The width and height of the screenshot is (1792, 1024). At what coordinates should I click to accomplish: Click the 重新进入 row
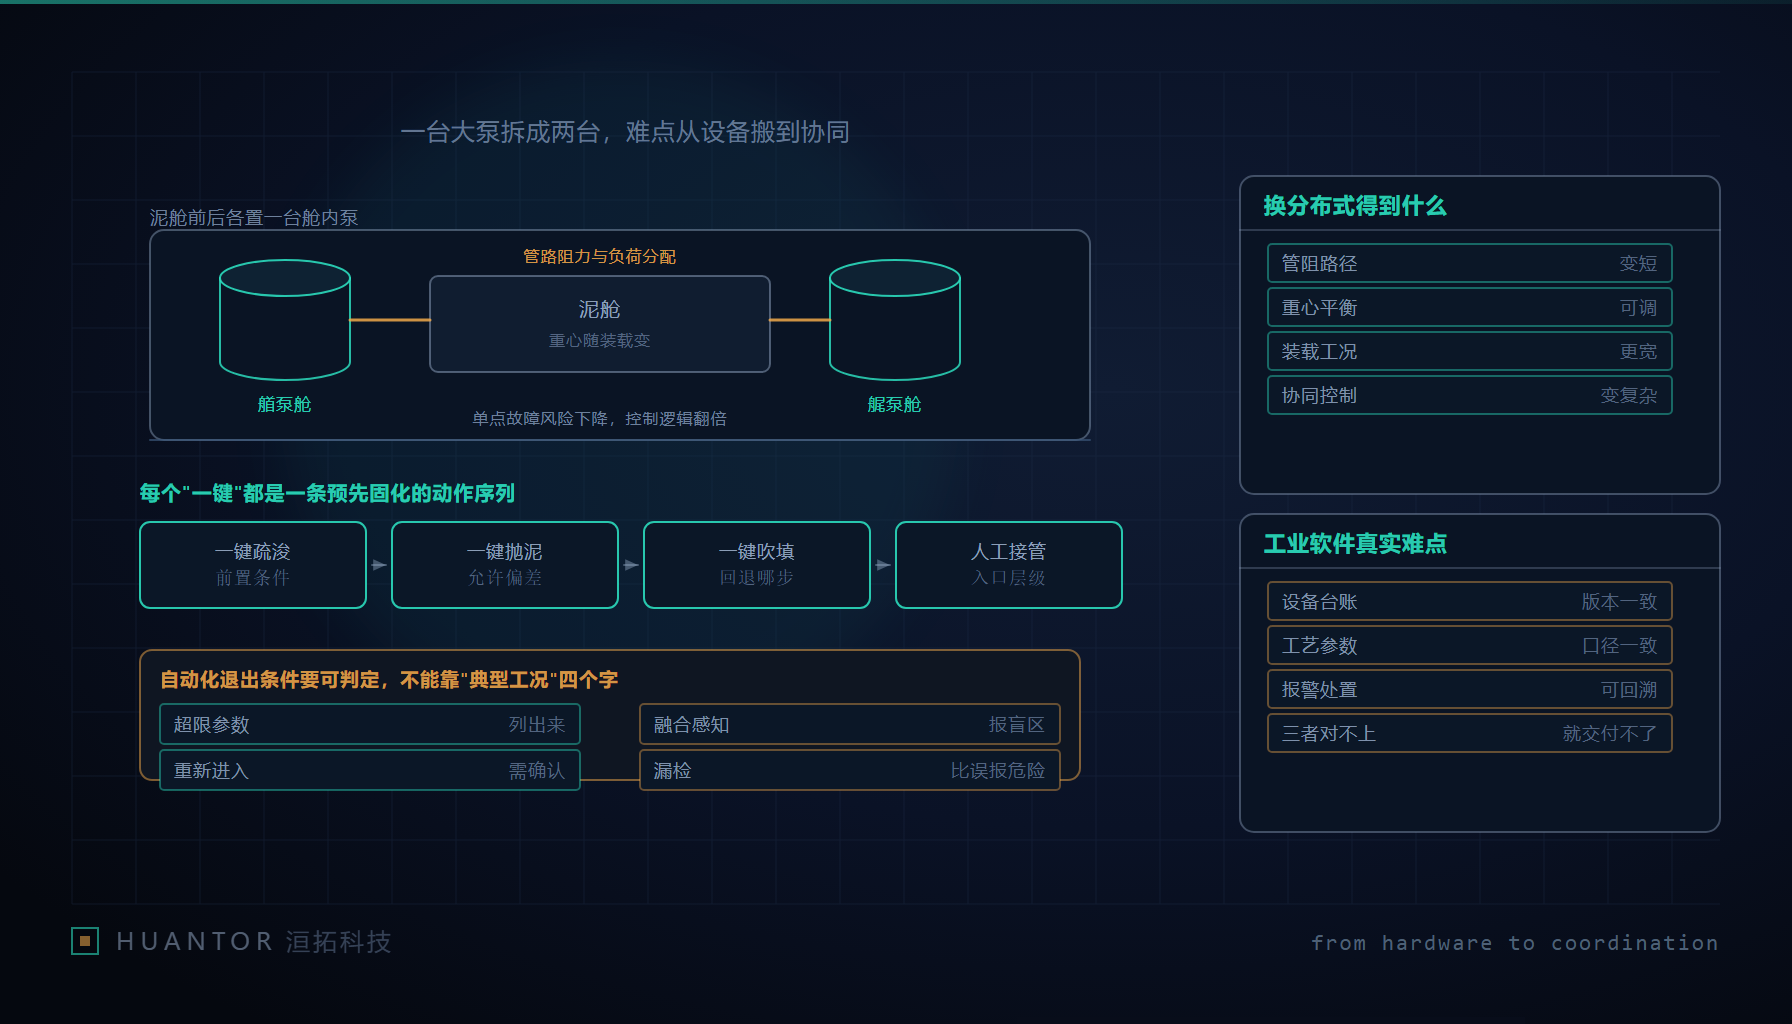pos(370,770)
